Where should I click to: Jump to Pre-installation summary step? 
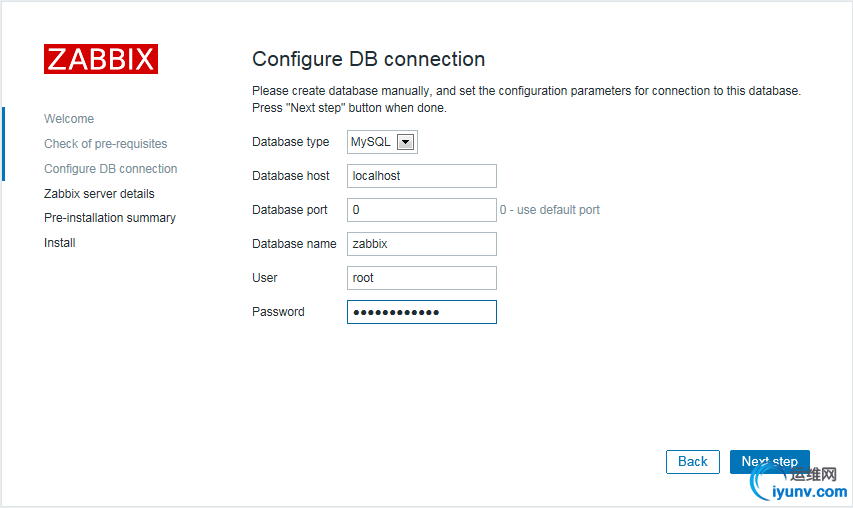(x=109, y=218)
